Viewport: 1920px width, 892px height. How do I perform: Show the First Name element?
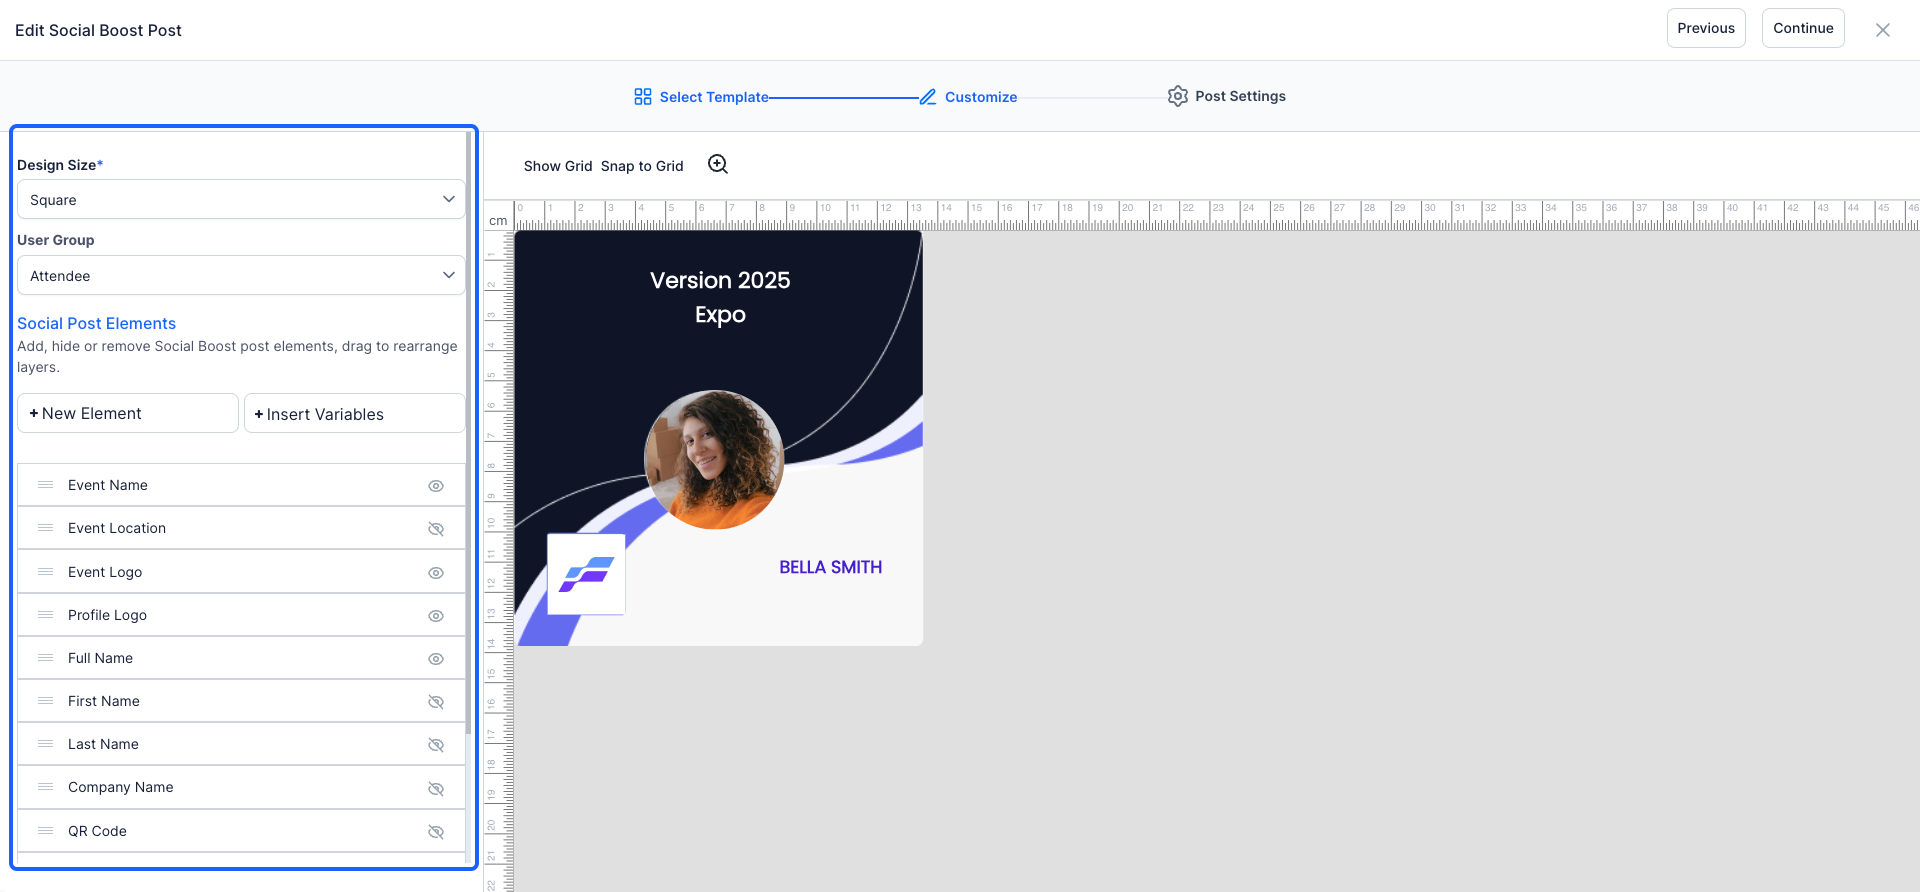(436, 702)
